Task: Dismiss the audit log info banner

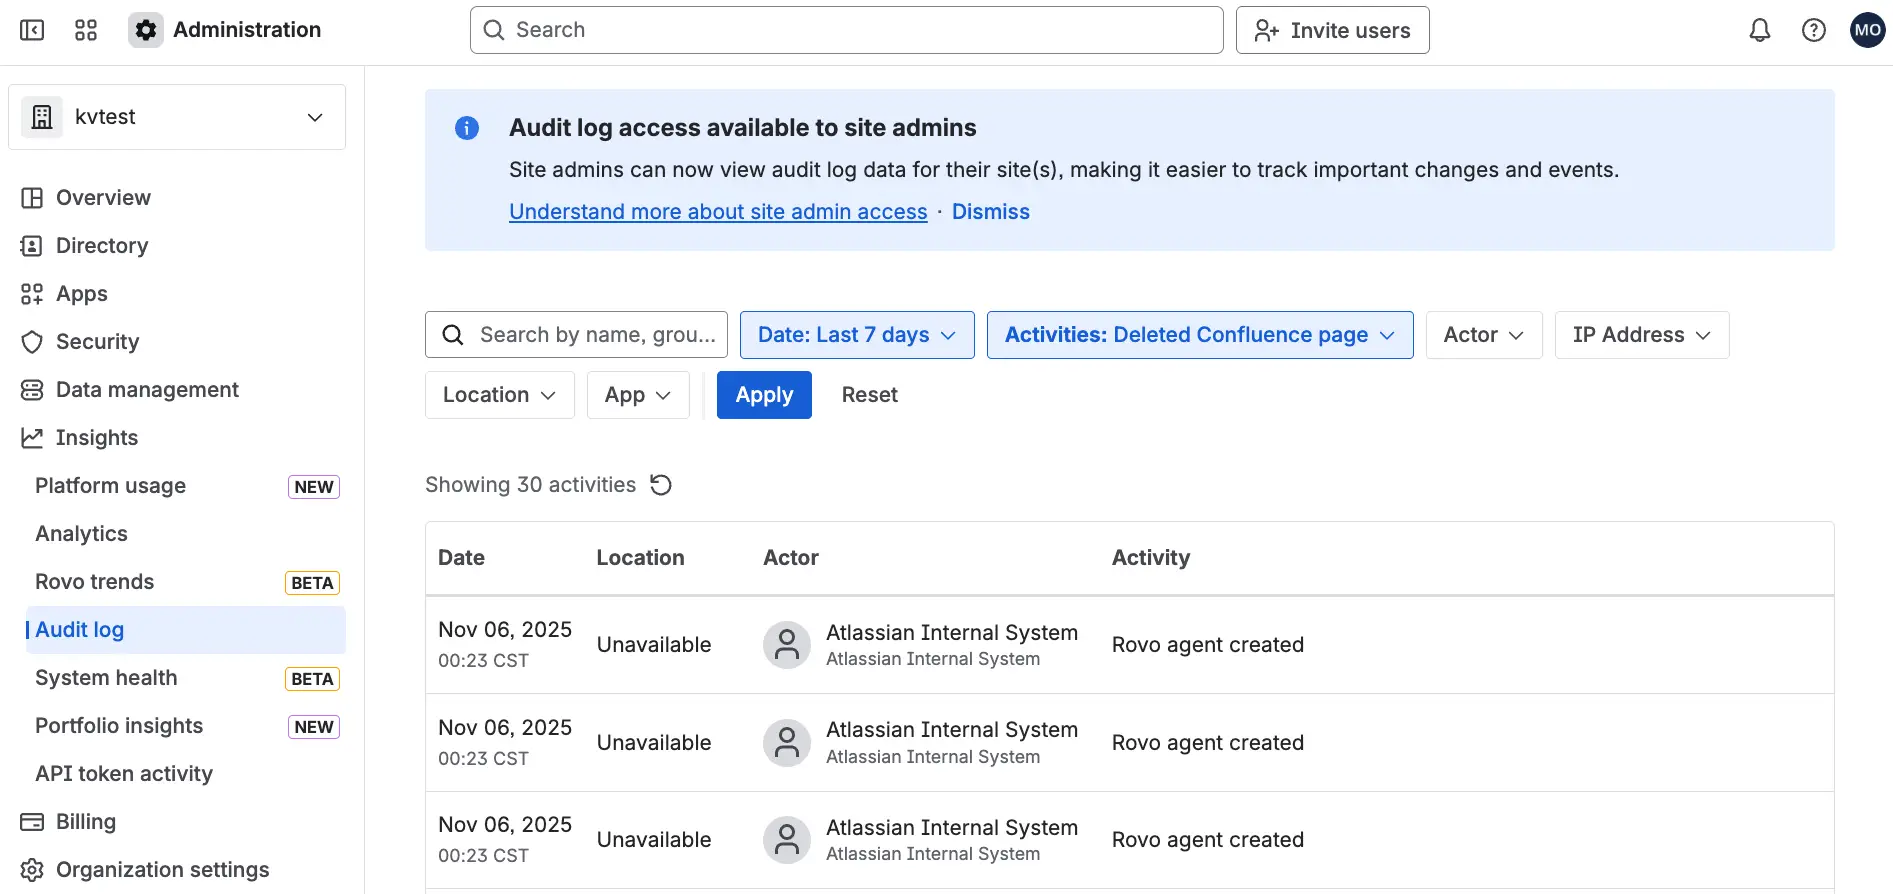Action: pos(990,212)
